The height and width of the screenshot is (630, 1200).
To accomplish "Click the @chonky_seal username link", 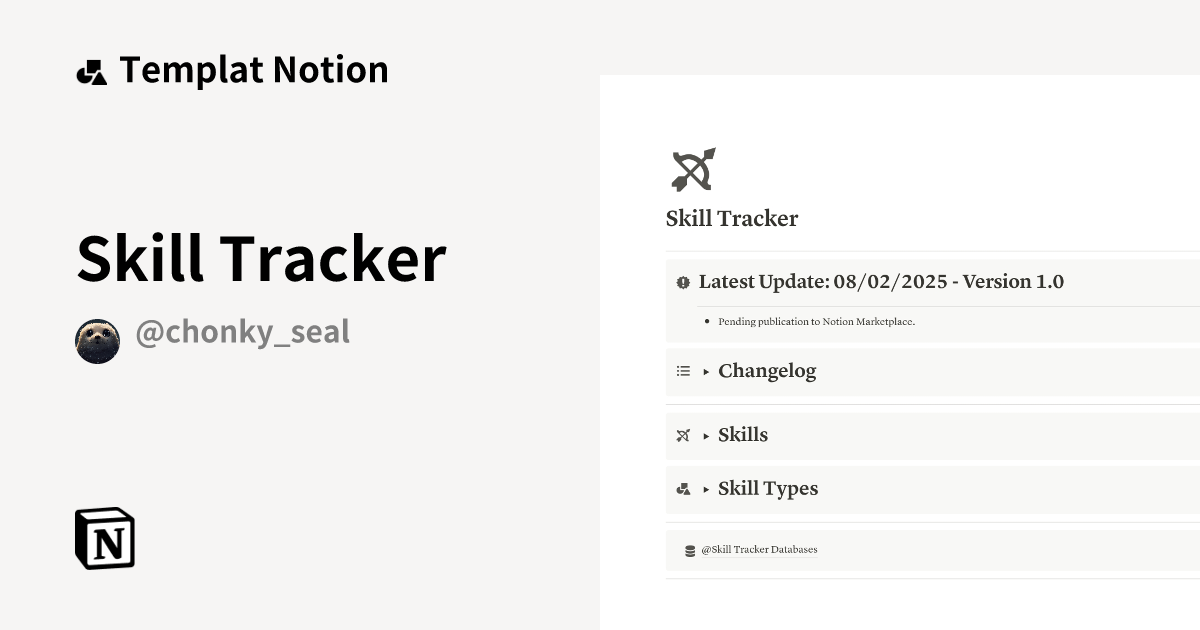I will [243, 331].
